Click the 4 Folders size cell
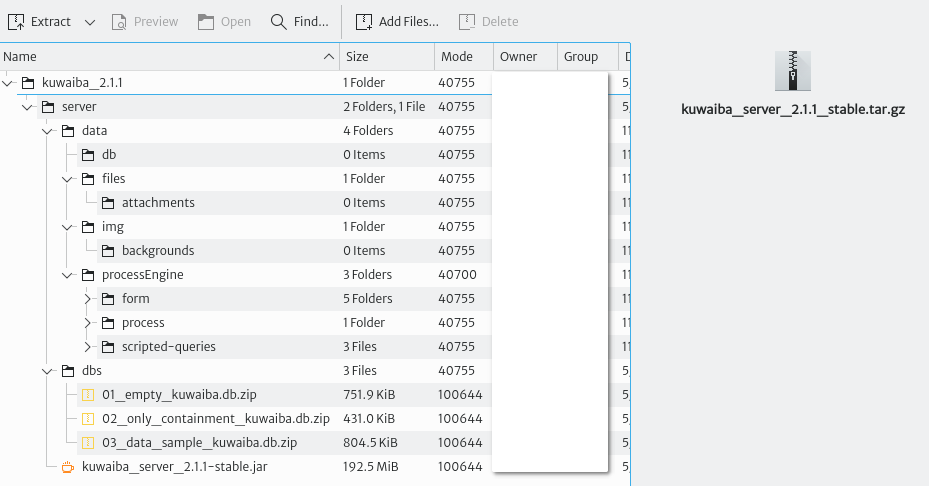Viewport: 929px width, 486px height. click(368, 131)
